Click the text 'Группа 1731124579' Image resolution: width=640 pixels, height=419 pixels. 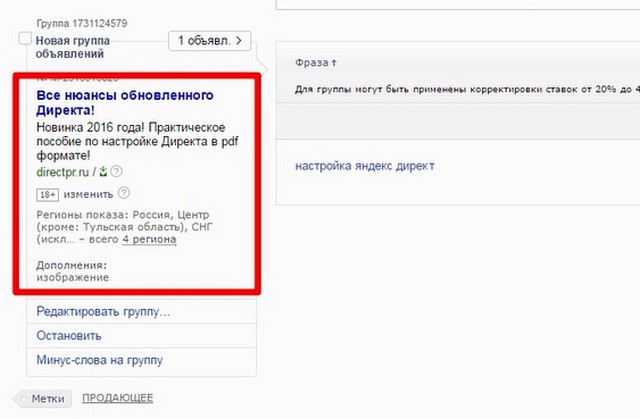click(x=82, y=23)
